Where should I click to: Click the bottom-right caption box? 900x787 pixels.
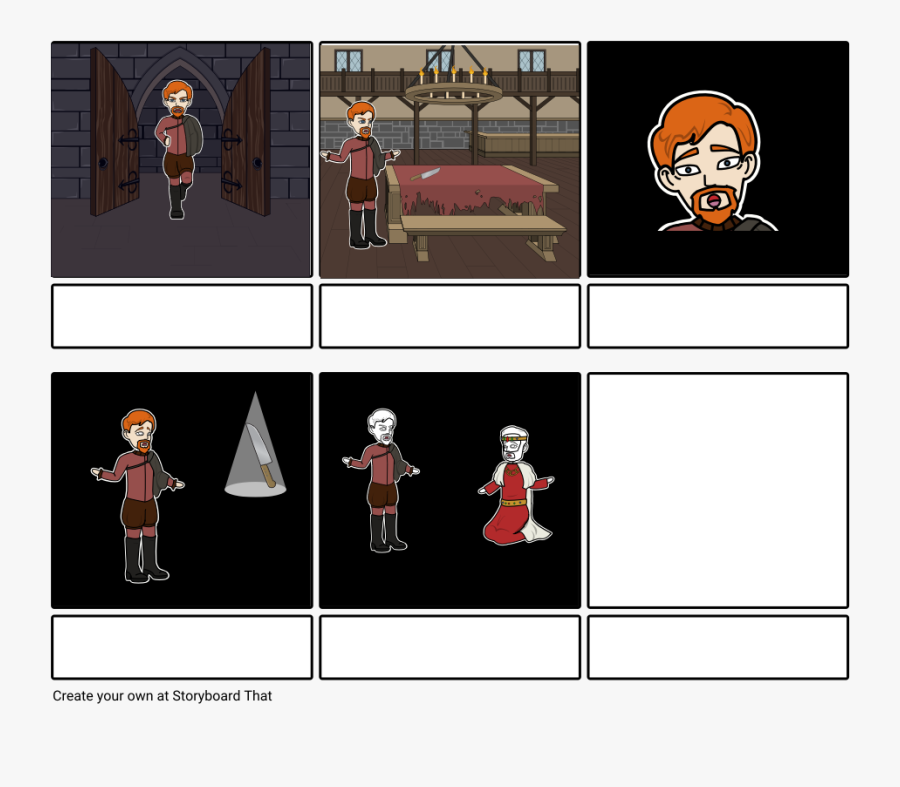tap(717, 647)
